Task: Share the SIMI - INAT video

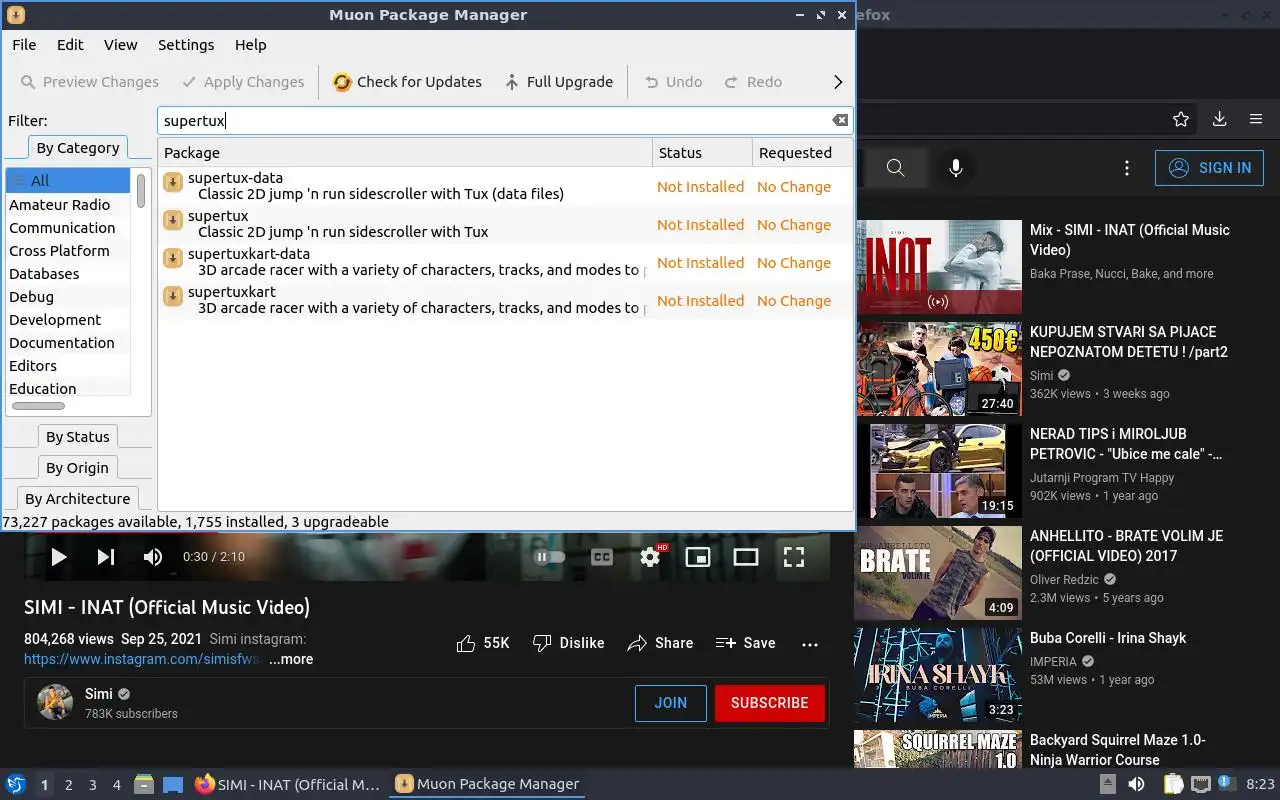Action: click(660, 643)
